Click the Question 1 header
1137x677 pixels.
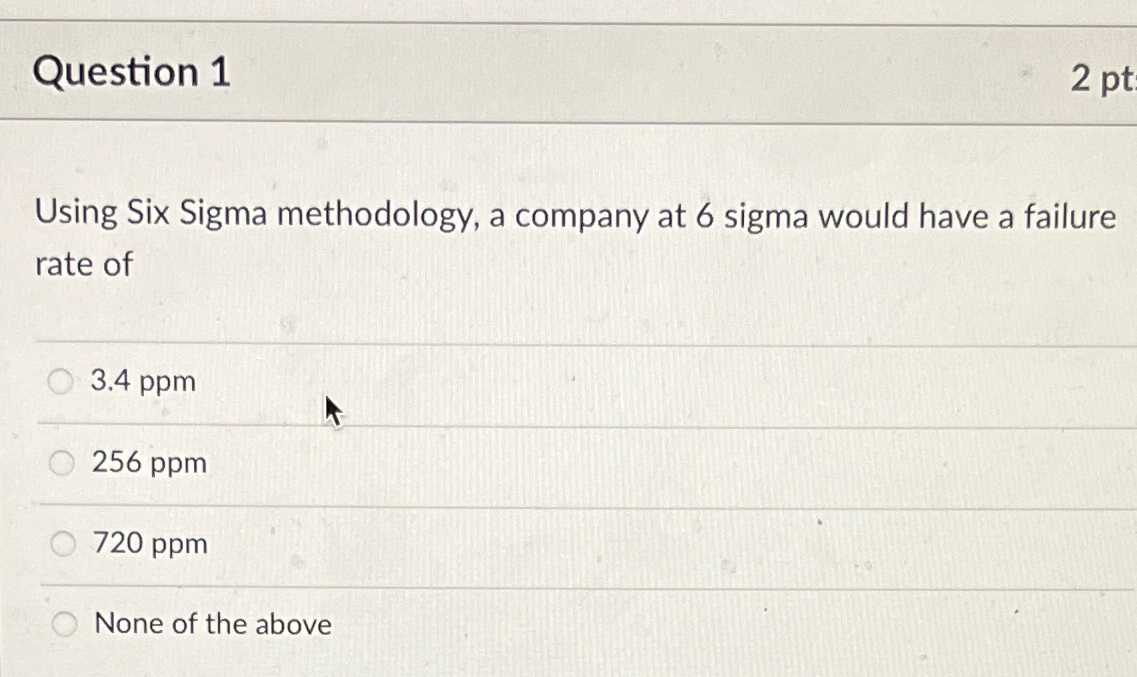click(132, 73)
